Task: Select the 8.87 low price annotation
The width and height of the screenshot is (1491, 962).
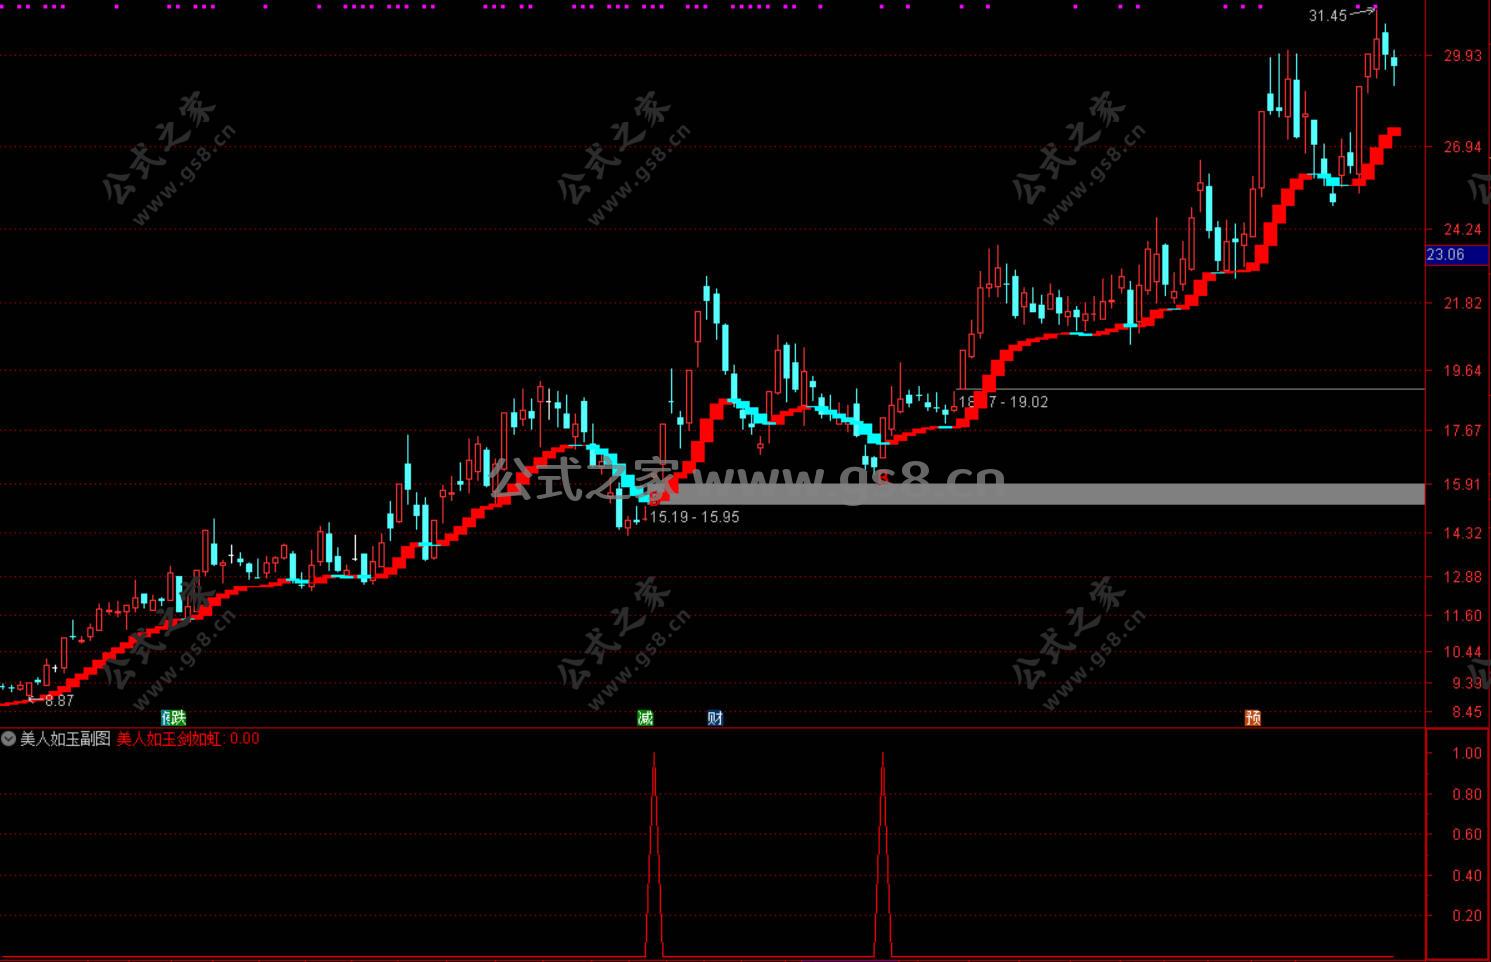Action: [59, 701]
